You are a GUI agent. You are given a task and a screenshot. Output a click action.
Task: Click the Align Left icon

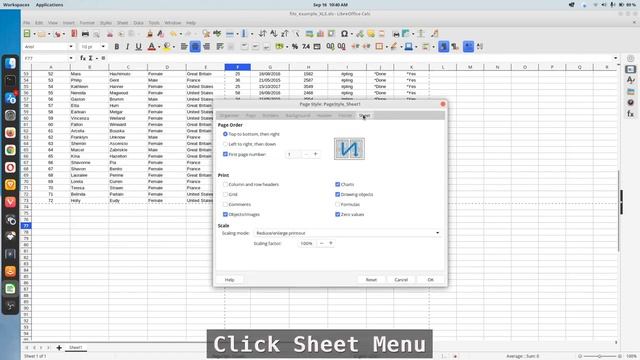click(184, 47)
